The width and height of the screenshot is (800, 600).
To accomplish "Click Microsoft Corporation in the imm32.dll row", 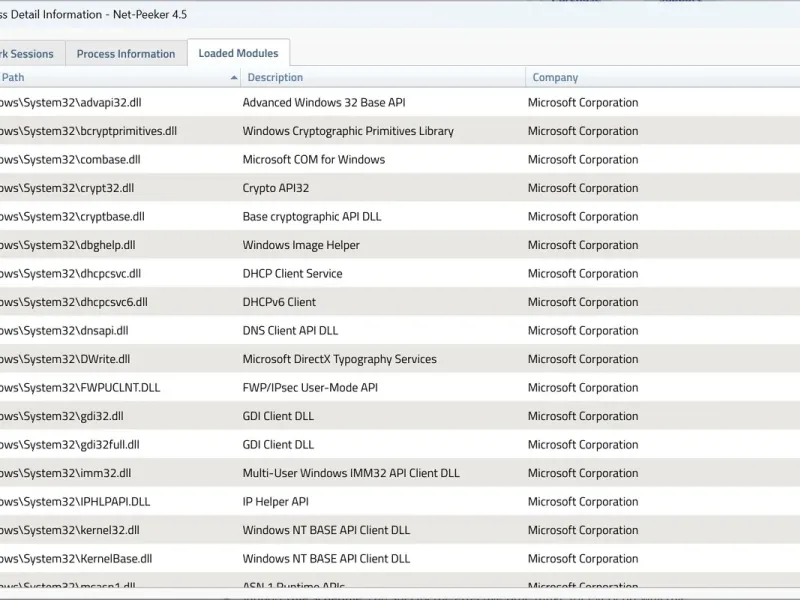I will coord(583,474).
